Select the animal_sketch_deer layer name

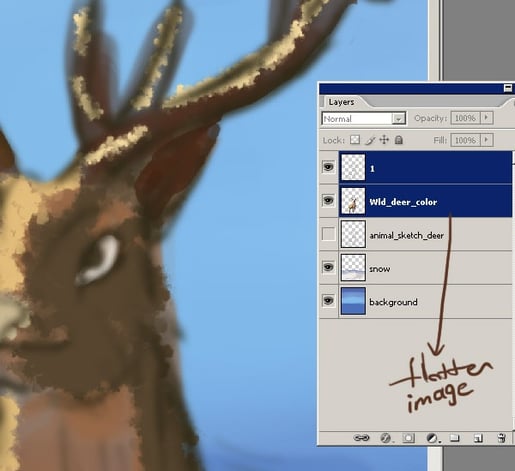click(x=406, y=236)
